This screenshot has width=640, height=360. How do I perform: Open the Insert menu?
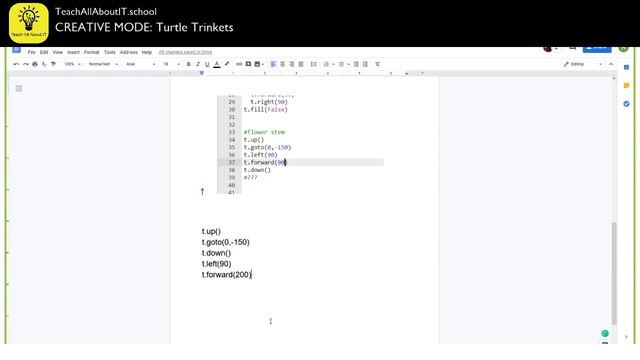coord(73,52)
